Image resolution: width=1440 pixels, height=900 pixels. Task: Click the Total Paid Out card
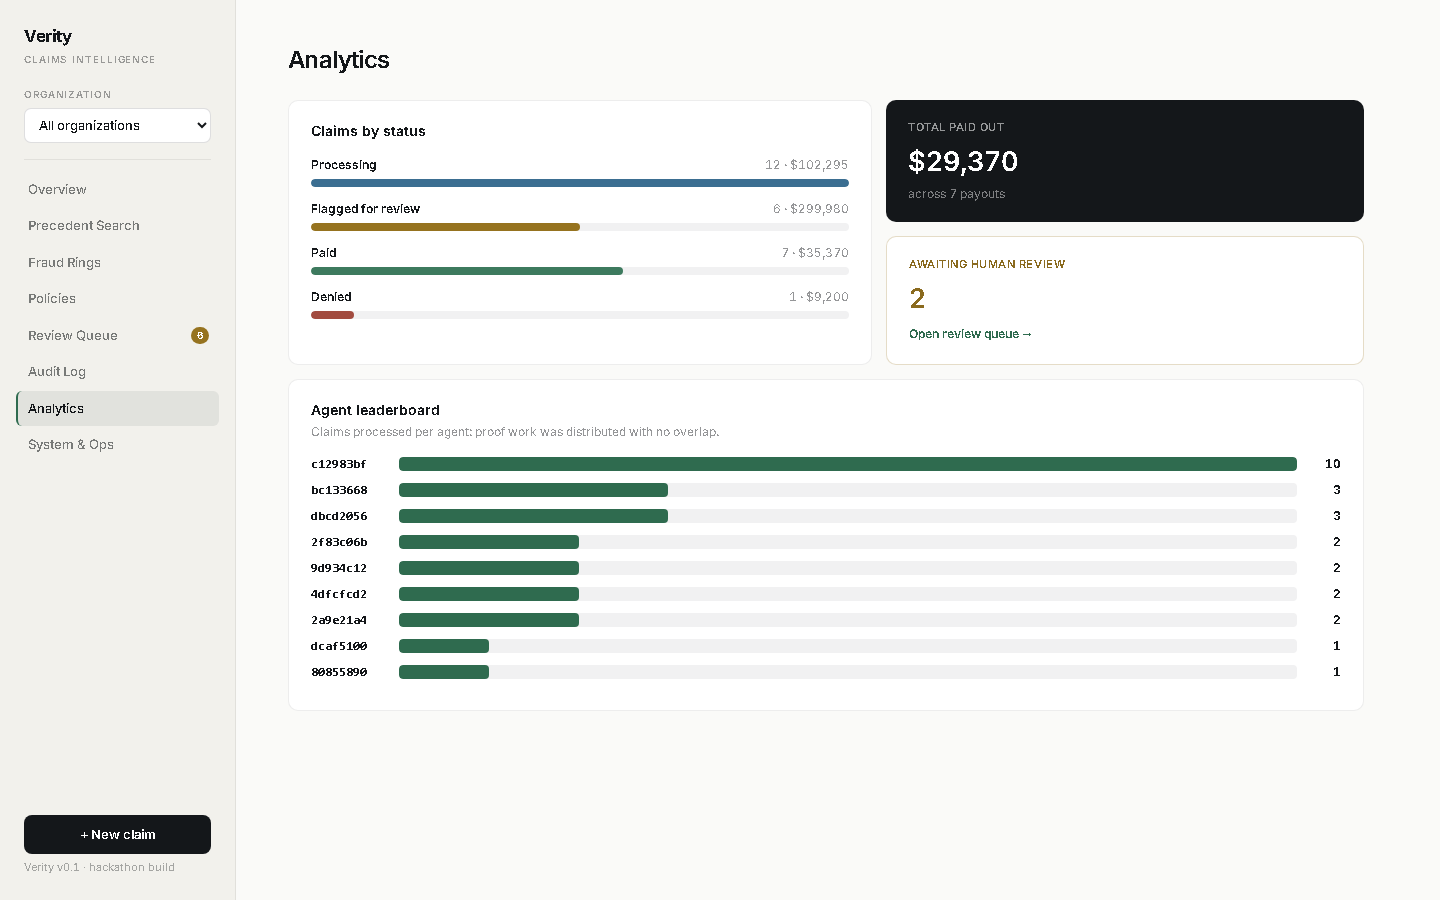(x=1125, y=161)
